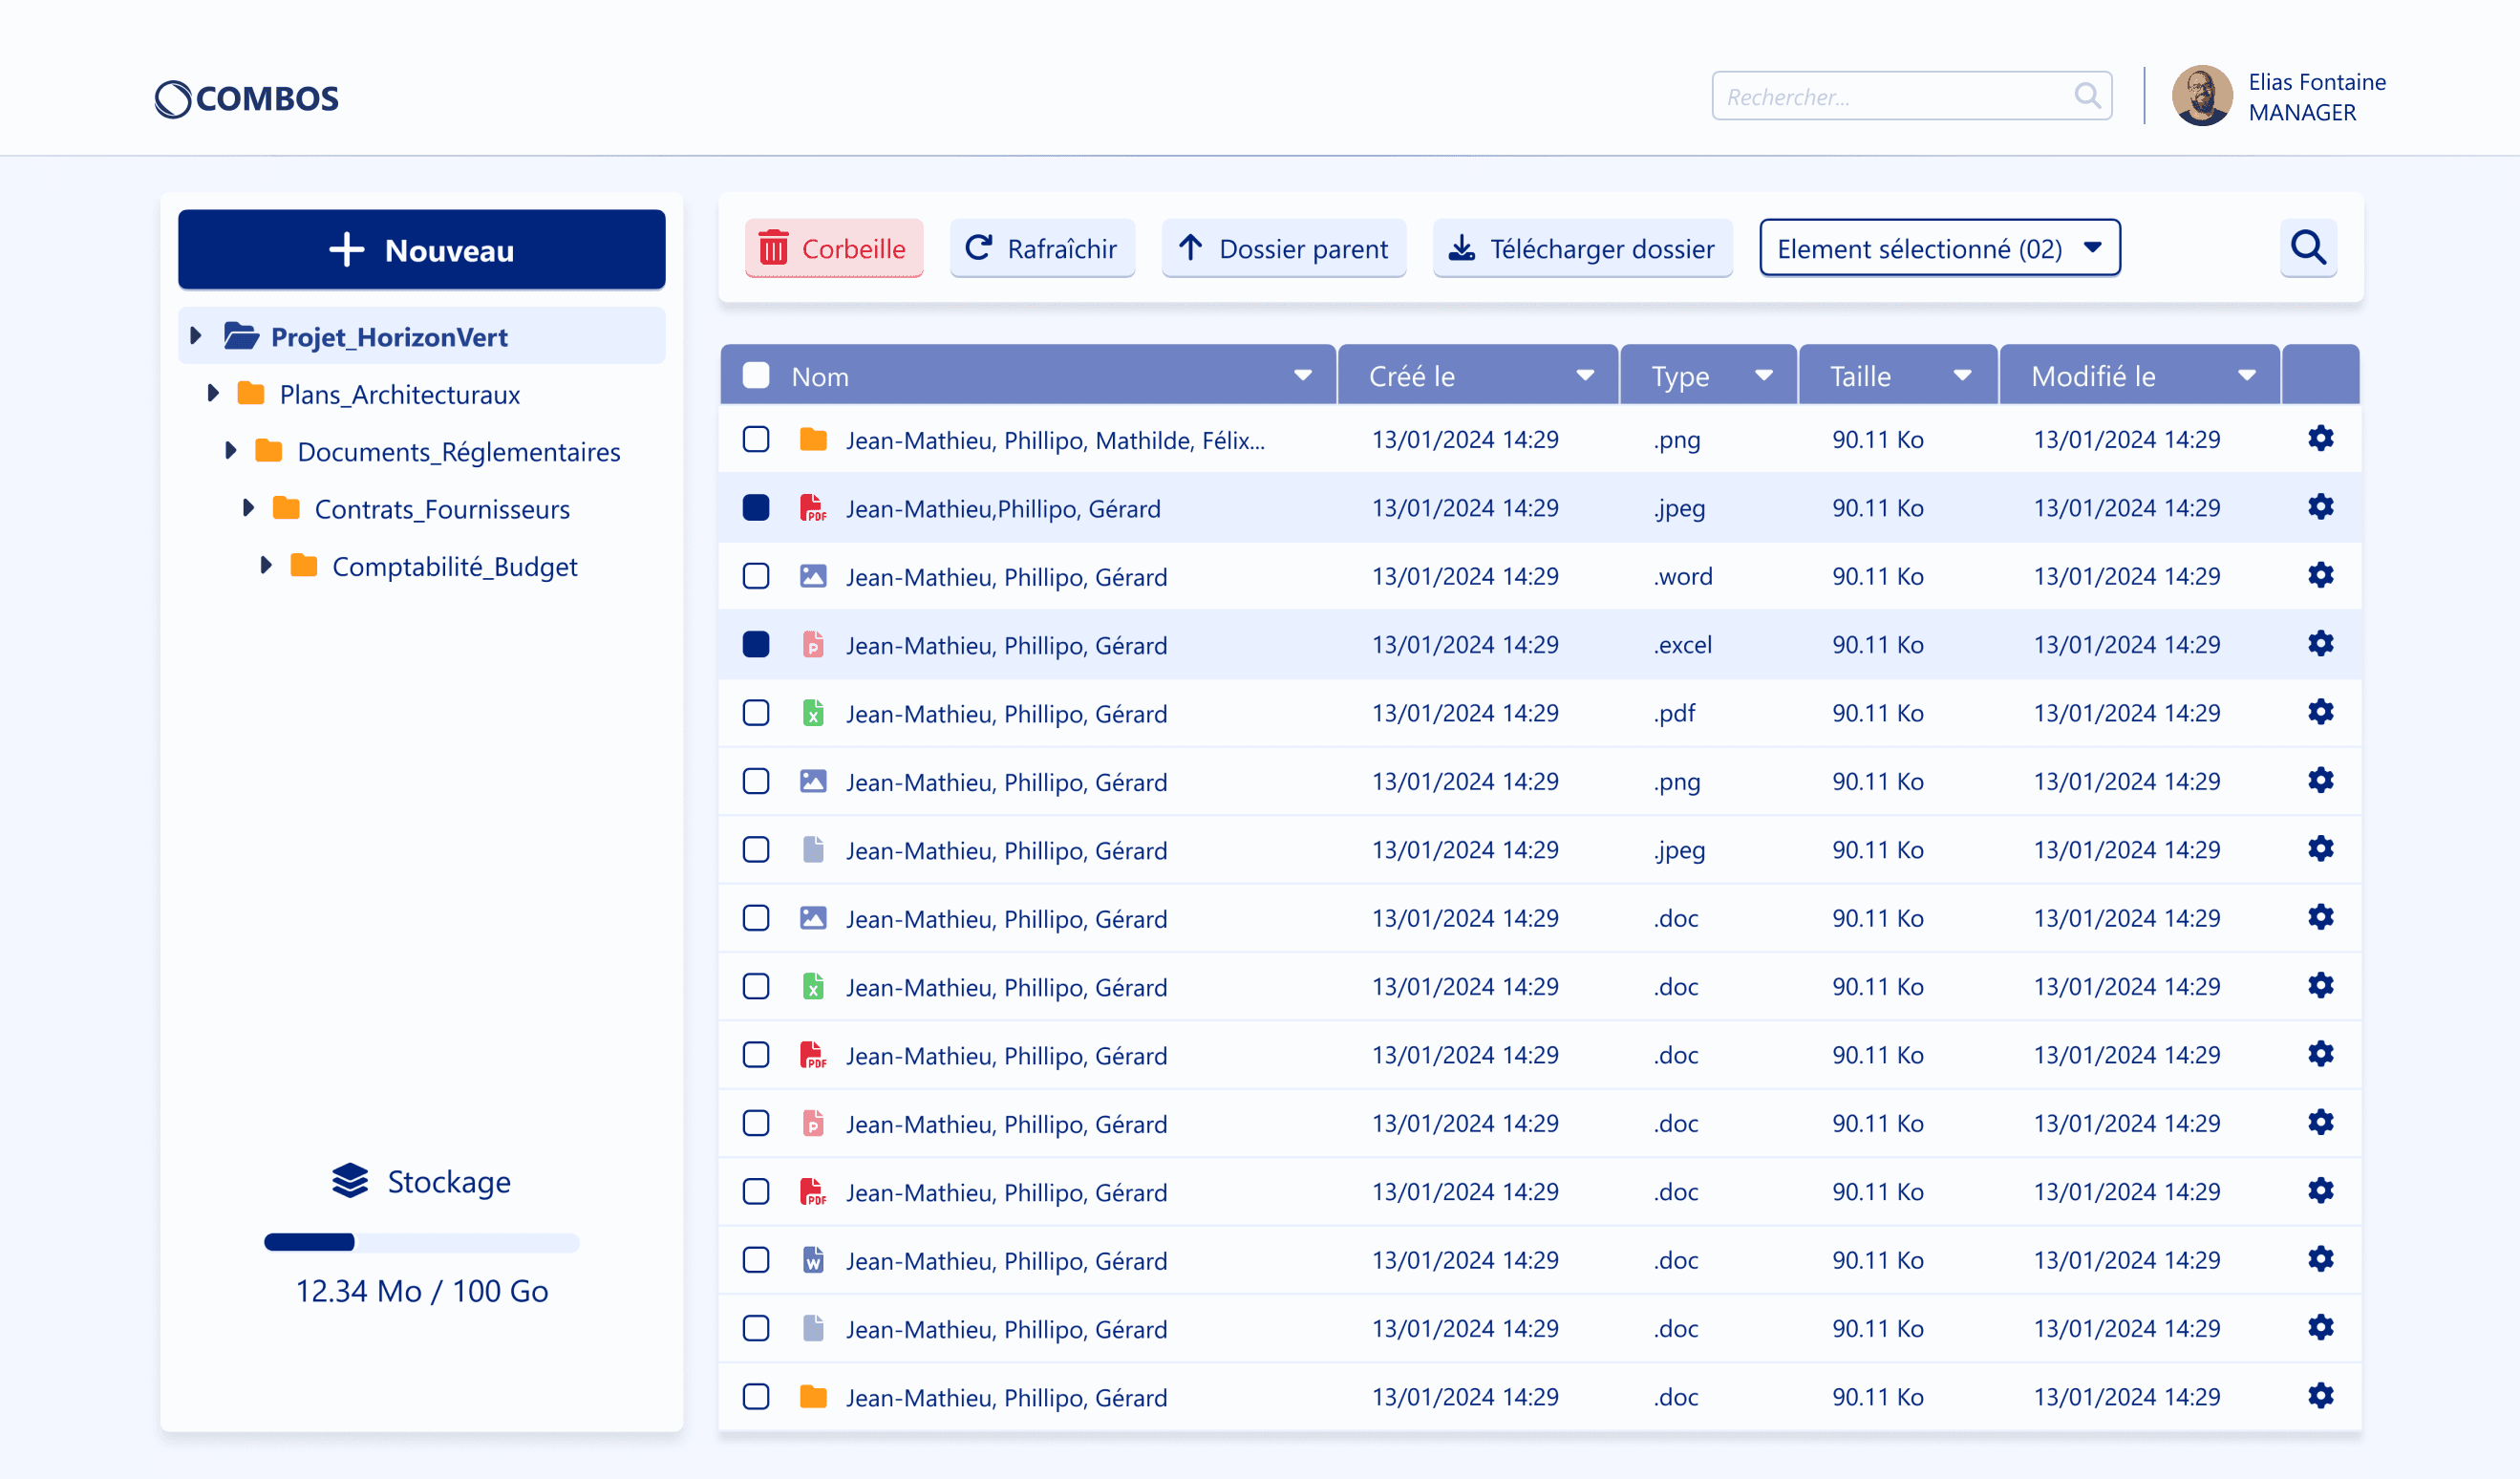Click the Rafraîchir button
This screenshot has width=2520, height=1479.
(1041, 248)
